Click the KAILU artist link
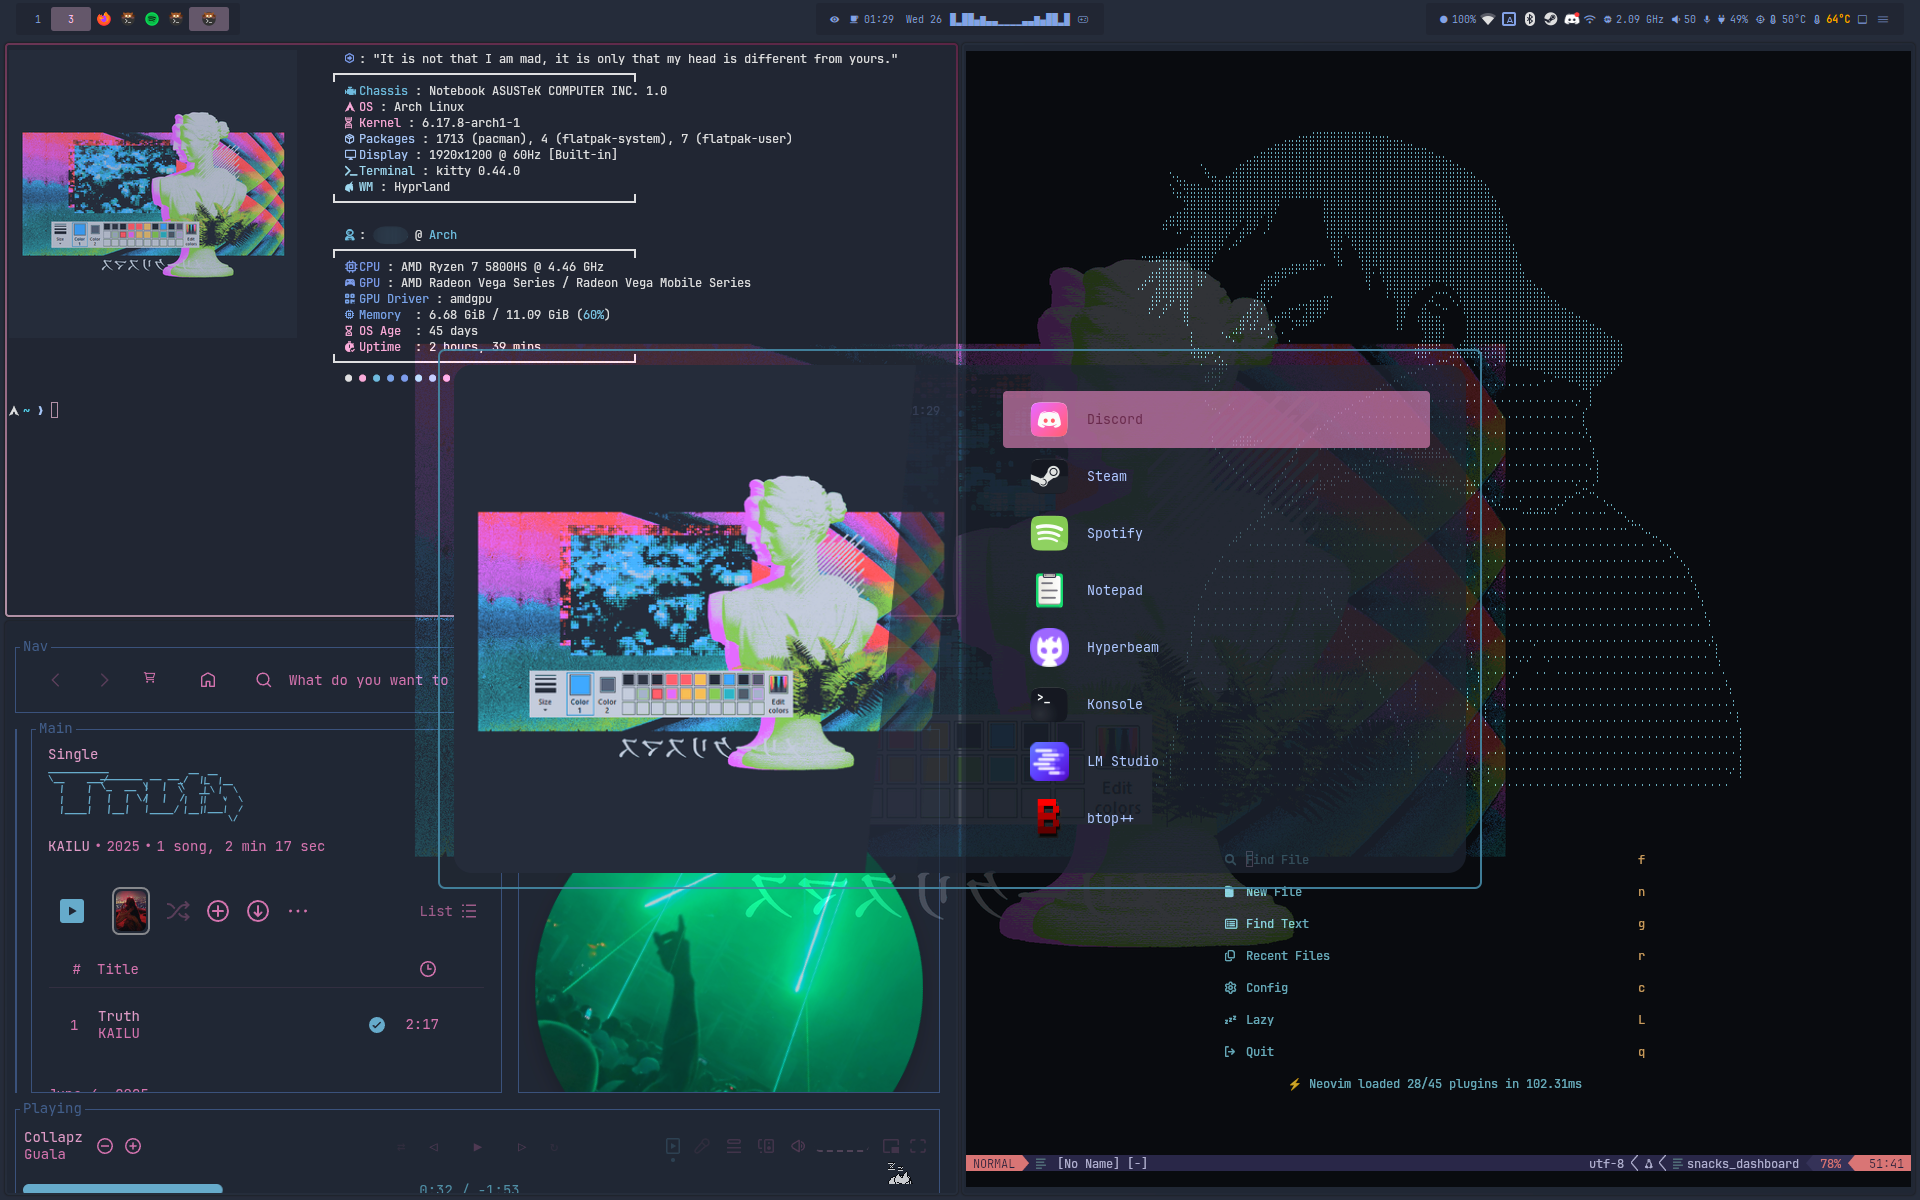This screenshot has width=1920, height=1200. pos(69,846)
